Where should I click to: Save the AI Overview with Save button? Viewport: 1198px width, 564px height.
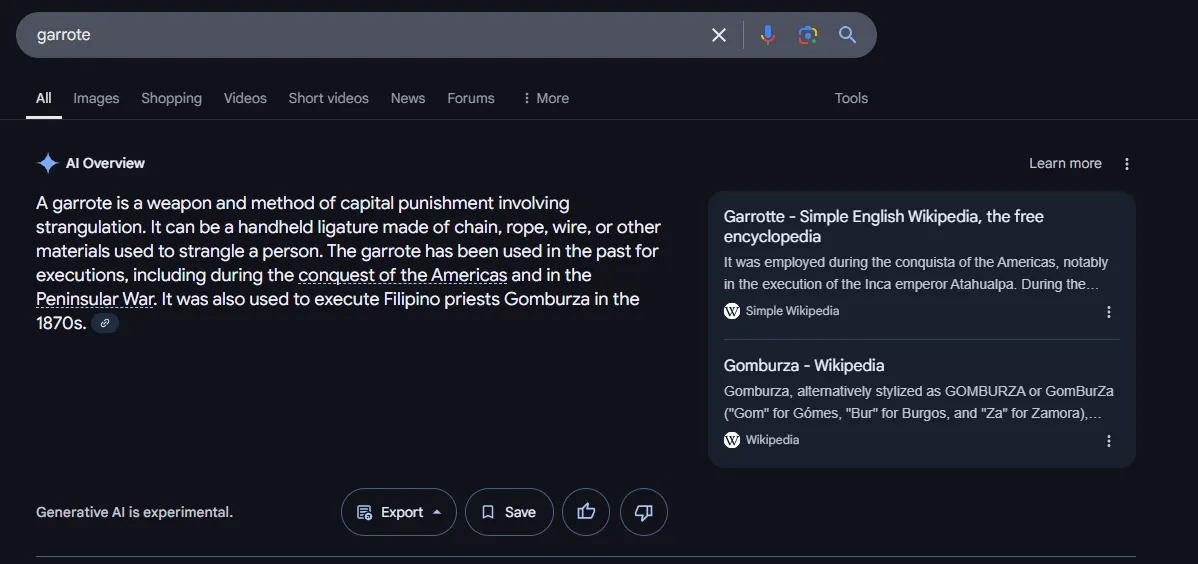pos(510,512)
